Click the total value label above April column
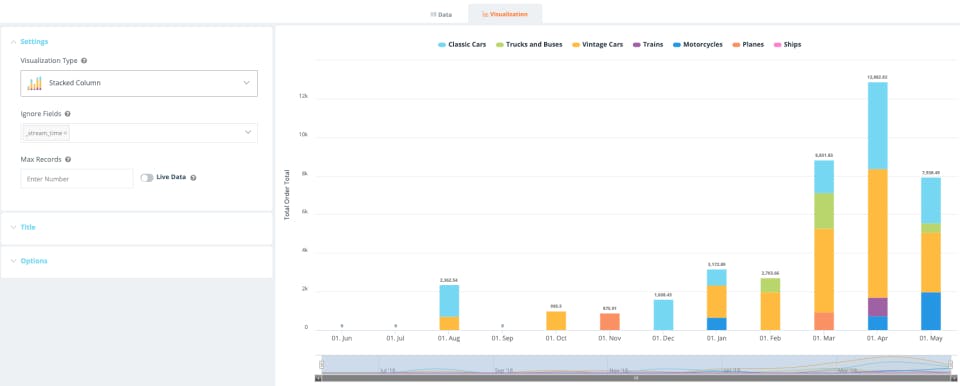This screenshot has width=960, height=386. [x=877, y=77]
